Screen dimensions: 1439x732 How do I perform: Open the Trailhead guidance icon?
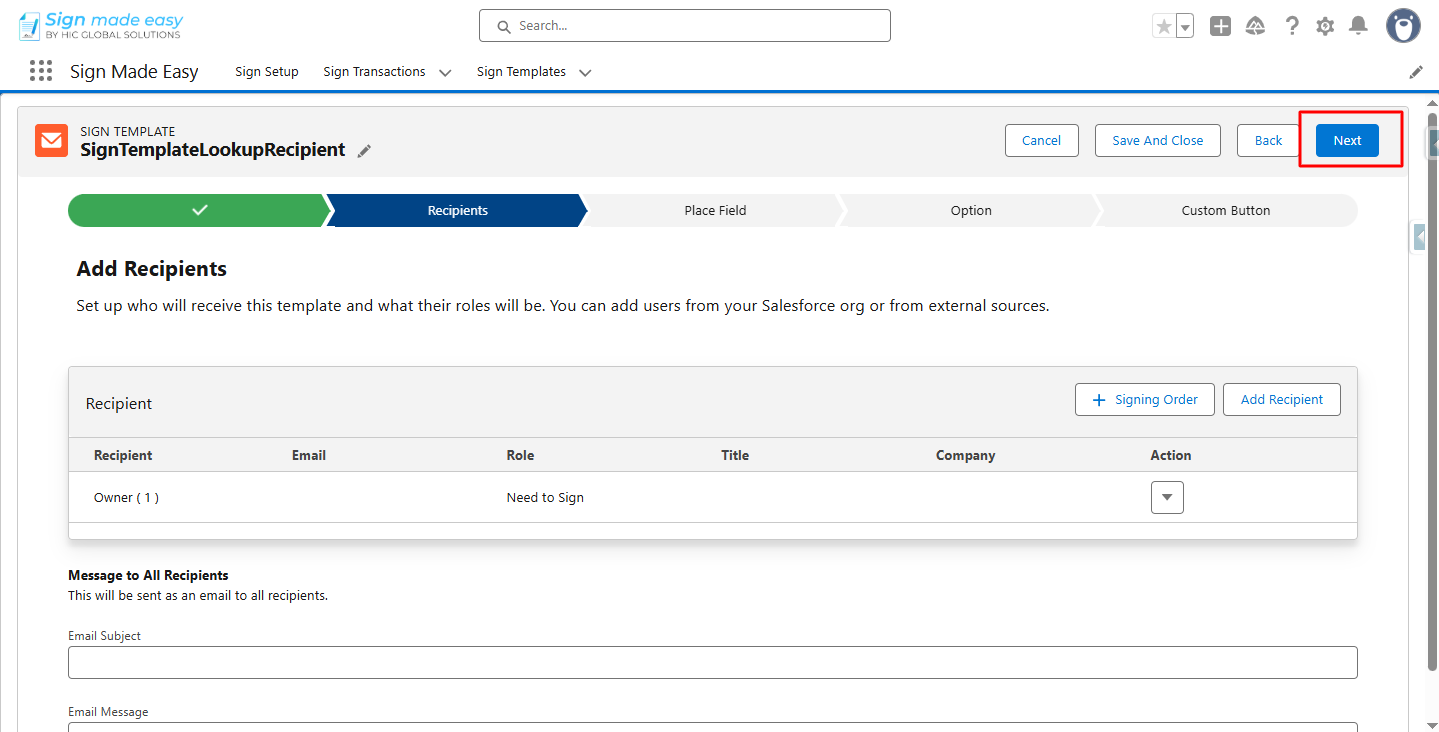(x=1256, y=27)
